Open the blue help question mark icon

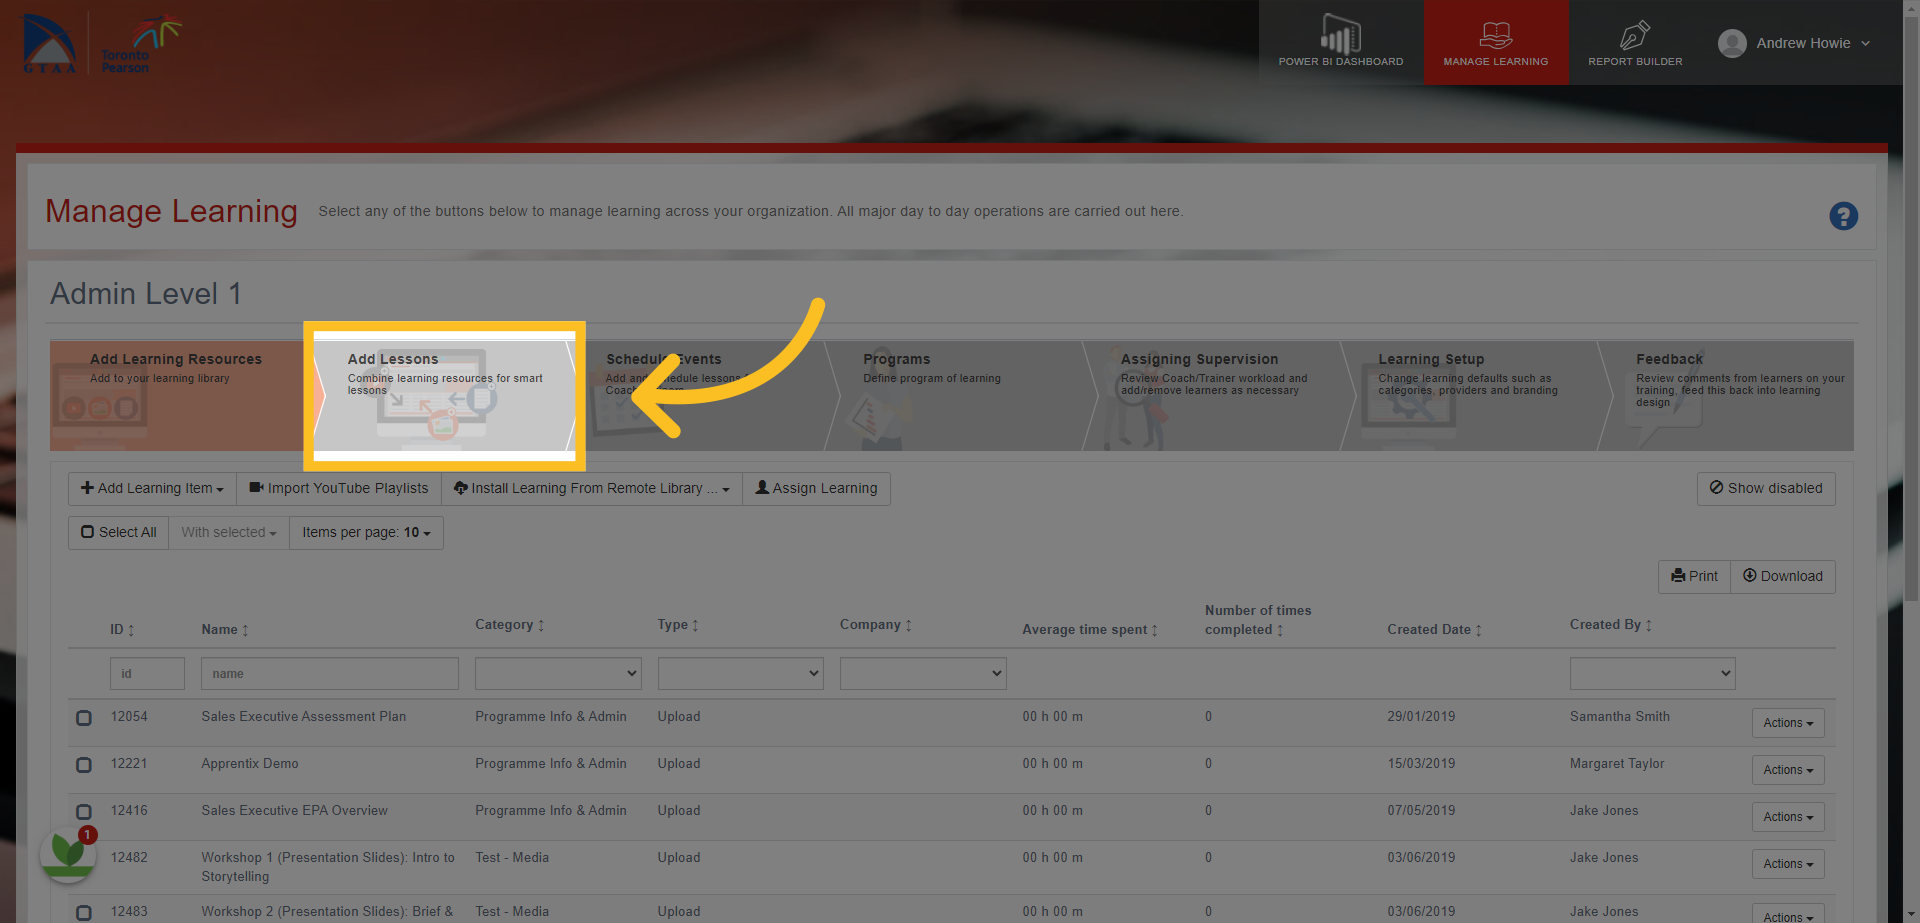[x=1843, y=216]
